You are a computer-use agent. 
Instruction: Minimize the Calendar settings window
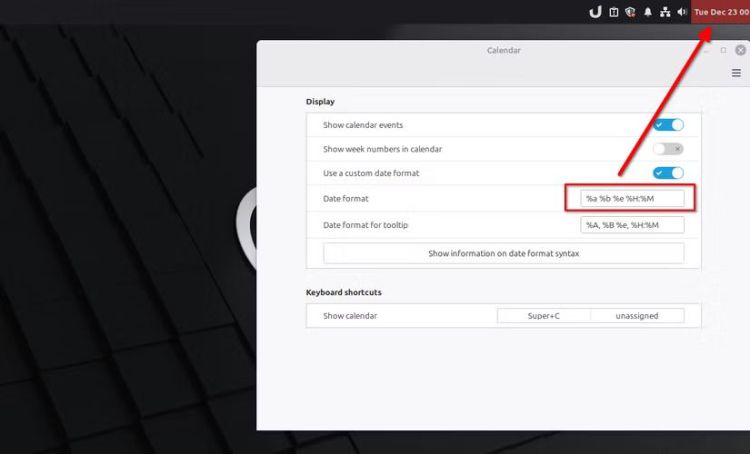pyautogui.click(x=707, y=50)
